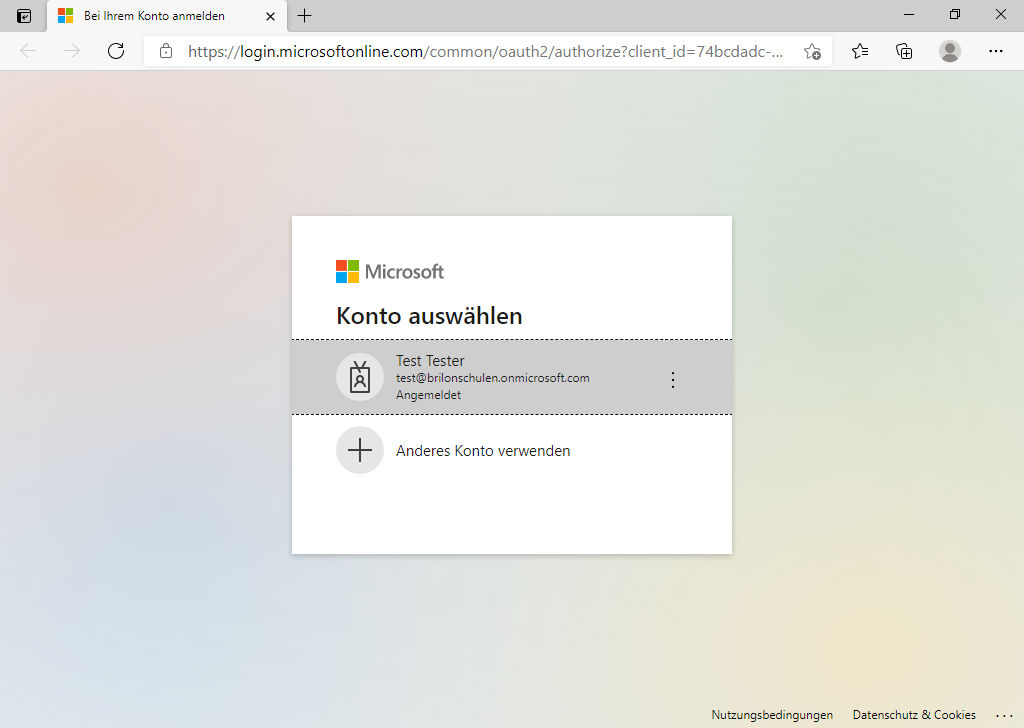
Task: Open the Nutzungsbedingungen link
Action: pyautogui.click(x=772, y=715)
